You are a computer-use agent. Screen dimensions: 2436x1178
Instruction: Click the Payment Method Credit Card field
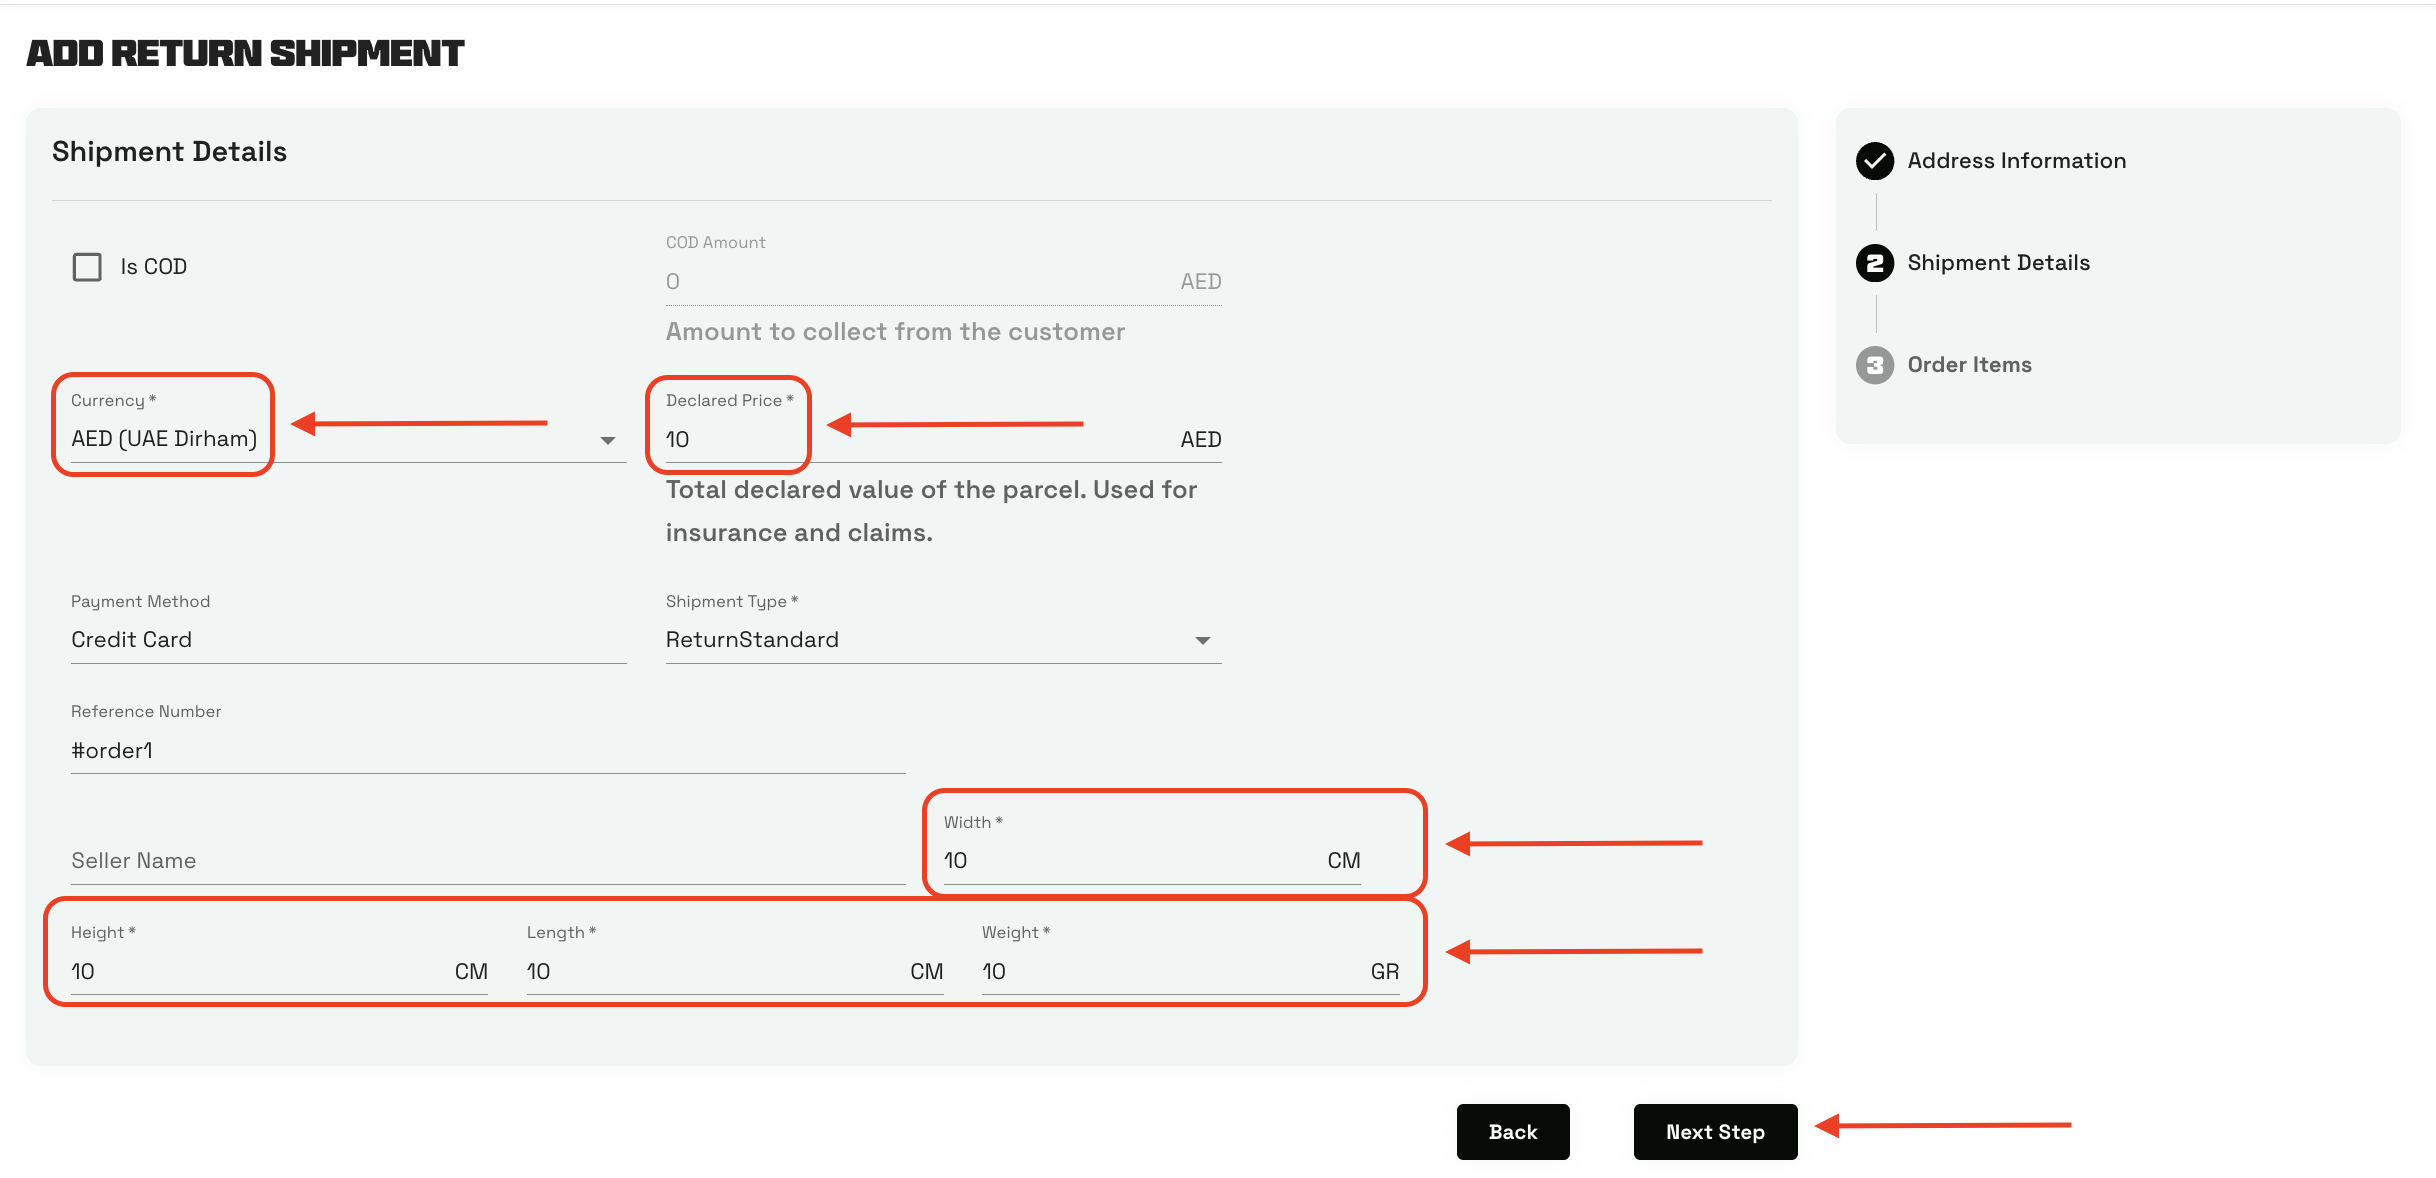[347, 640]
